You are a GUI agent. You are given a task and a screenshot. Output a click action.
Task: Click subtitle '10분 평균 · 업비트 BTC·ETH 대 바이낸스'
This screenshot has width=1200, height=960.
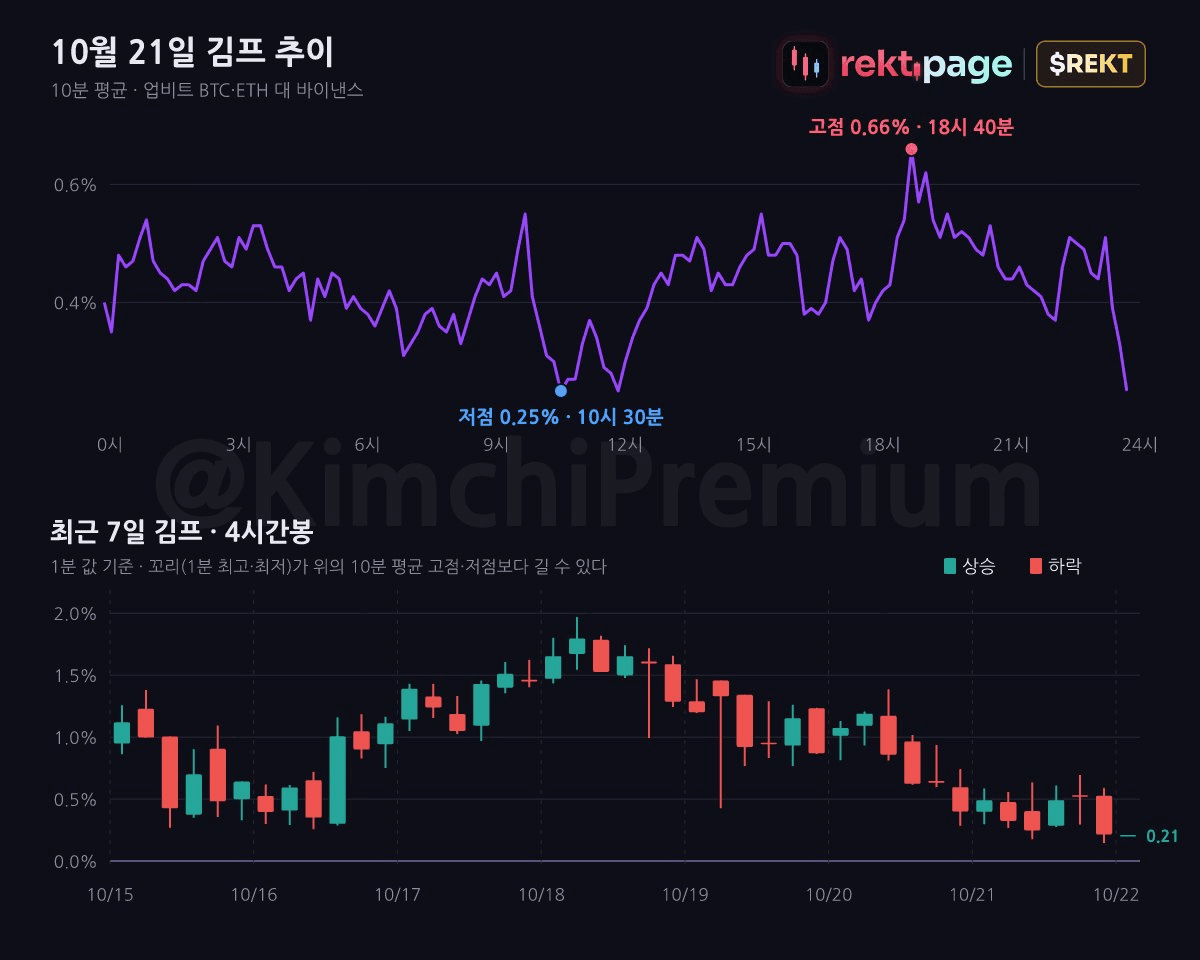tap(207, 91)
